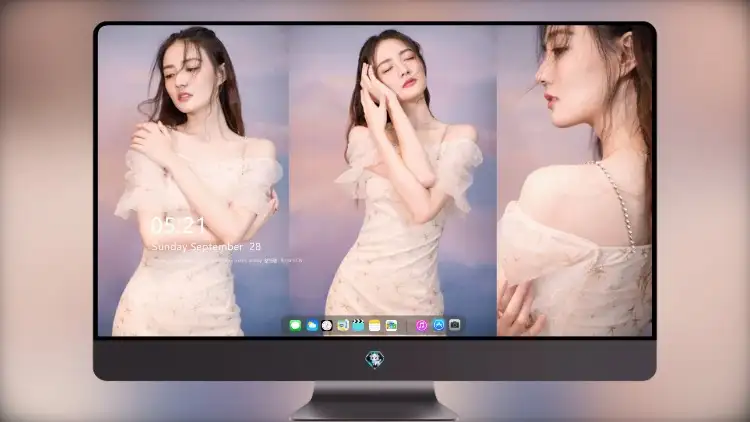Open the Photos gallery icon in dock

(x=391, y=325)
